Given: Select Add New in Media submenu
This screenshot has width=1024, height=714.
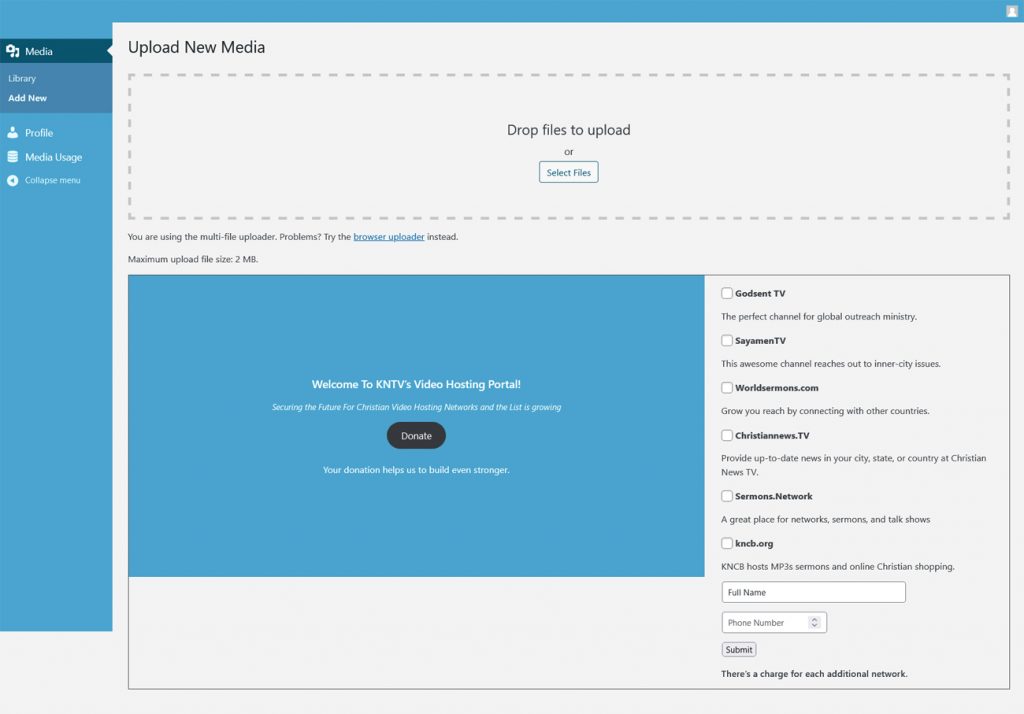Looking at the screenshot, I should coord(28,98).
